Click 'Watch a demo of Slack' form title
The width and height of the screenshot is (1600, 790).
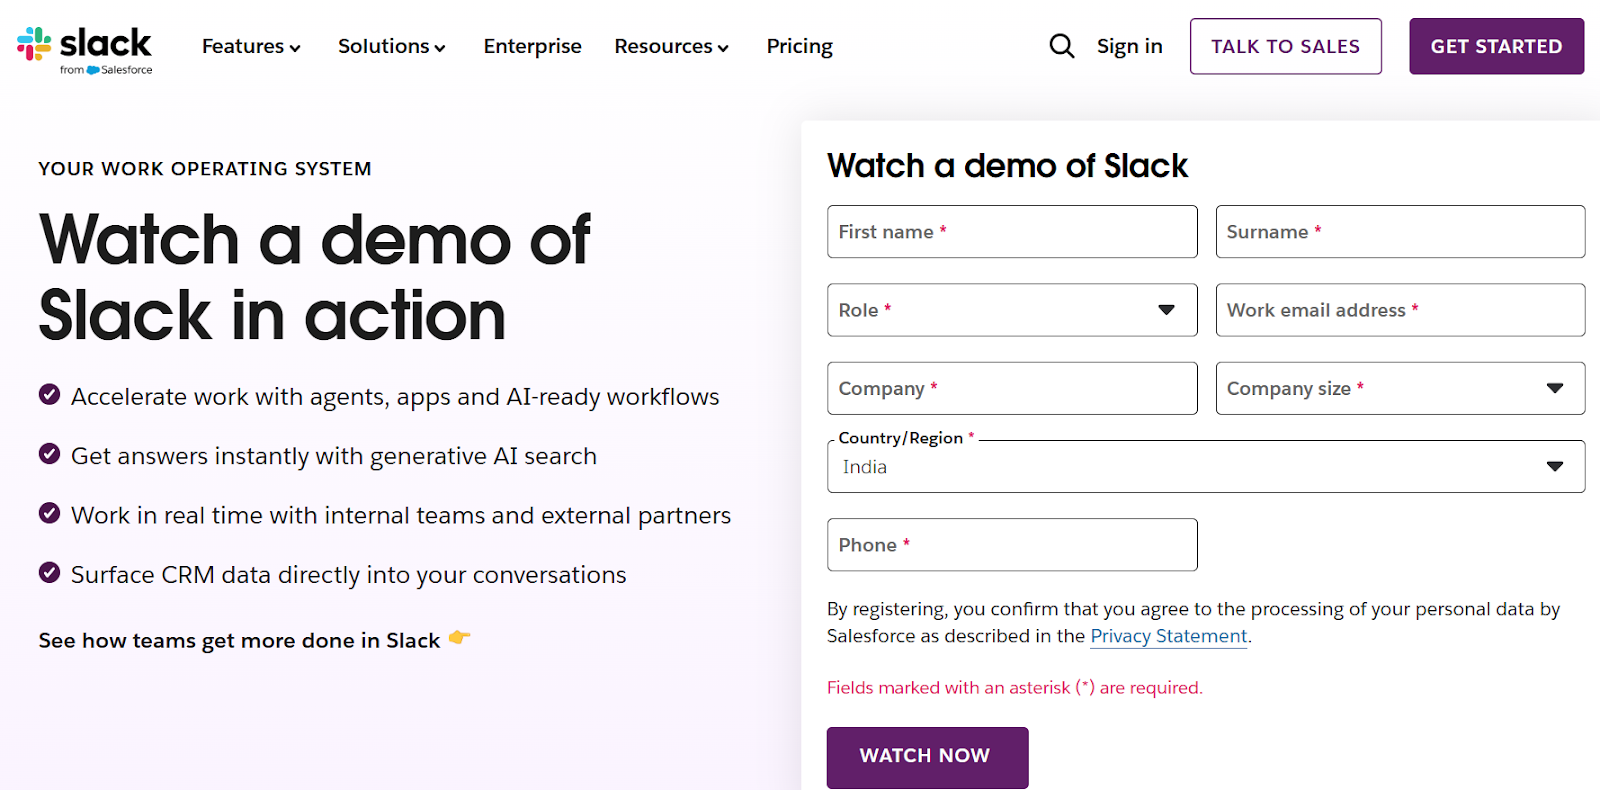point(1007,166)
